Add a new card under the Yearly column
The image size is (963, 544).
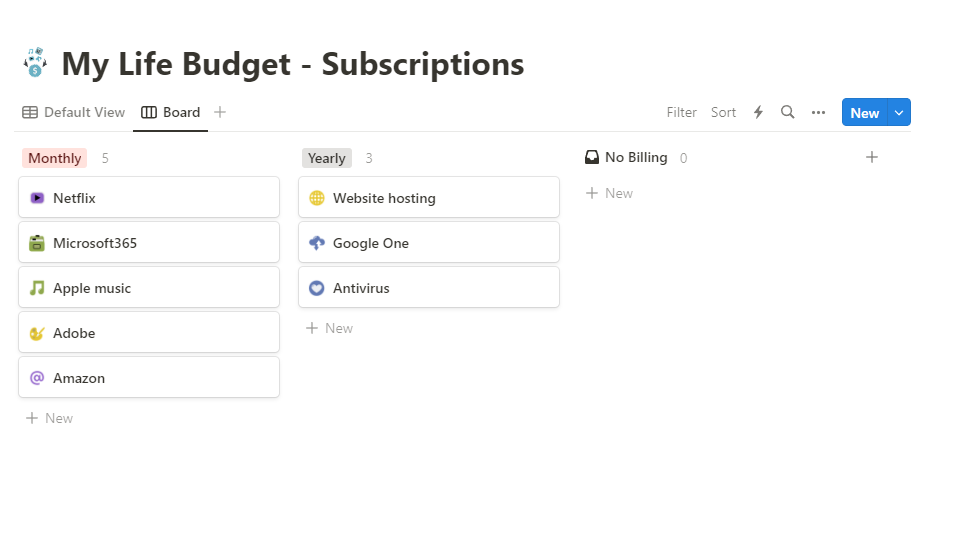(x=329, y=328)
